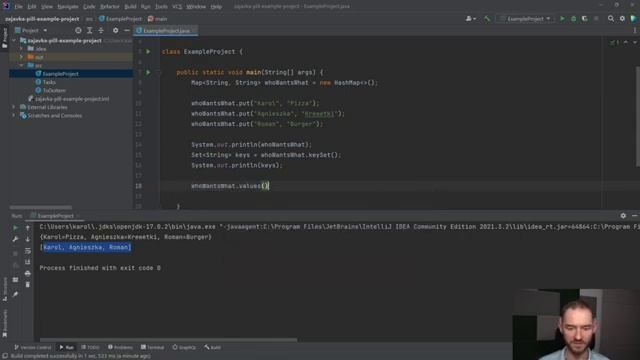Rerun ExampleProject from Run panel
Image resolution: width=640 pixels, height=360 pixels.
(15, 228)
